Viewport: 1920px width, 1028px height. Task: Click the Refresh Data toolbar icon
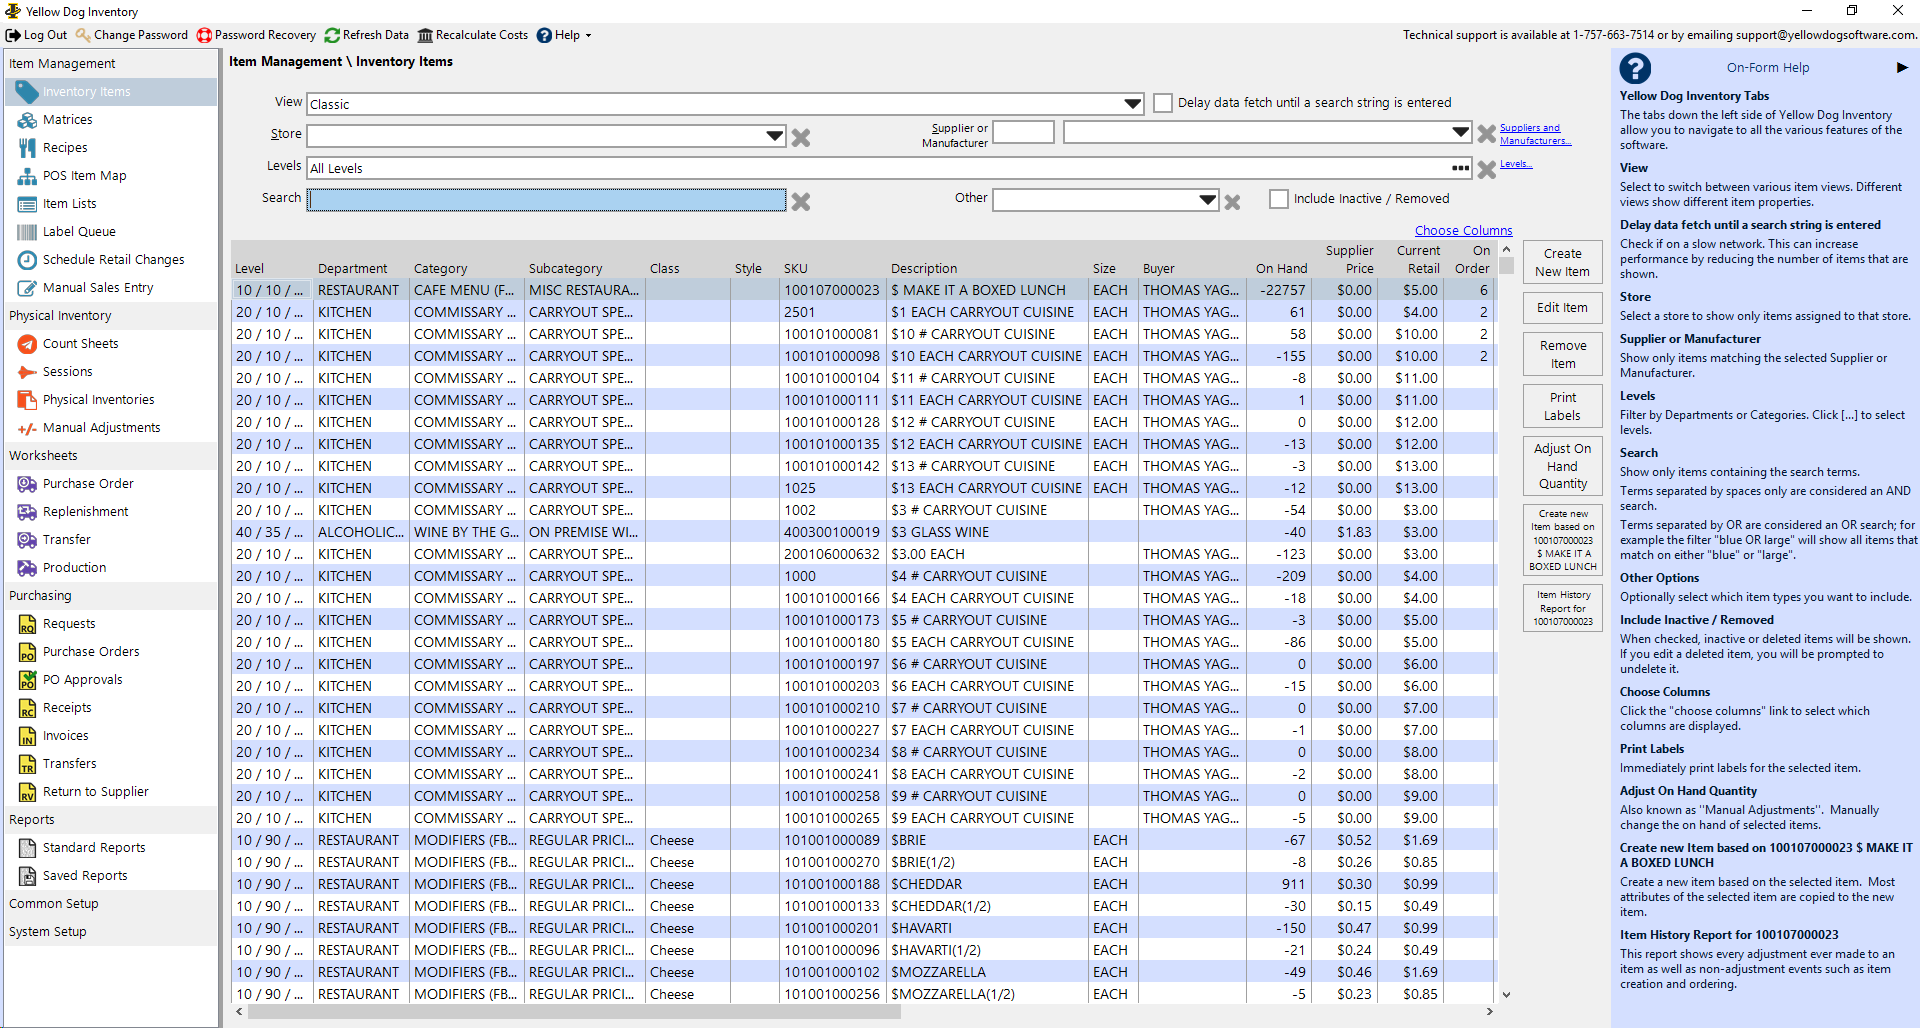[332, 35]
